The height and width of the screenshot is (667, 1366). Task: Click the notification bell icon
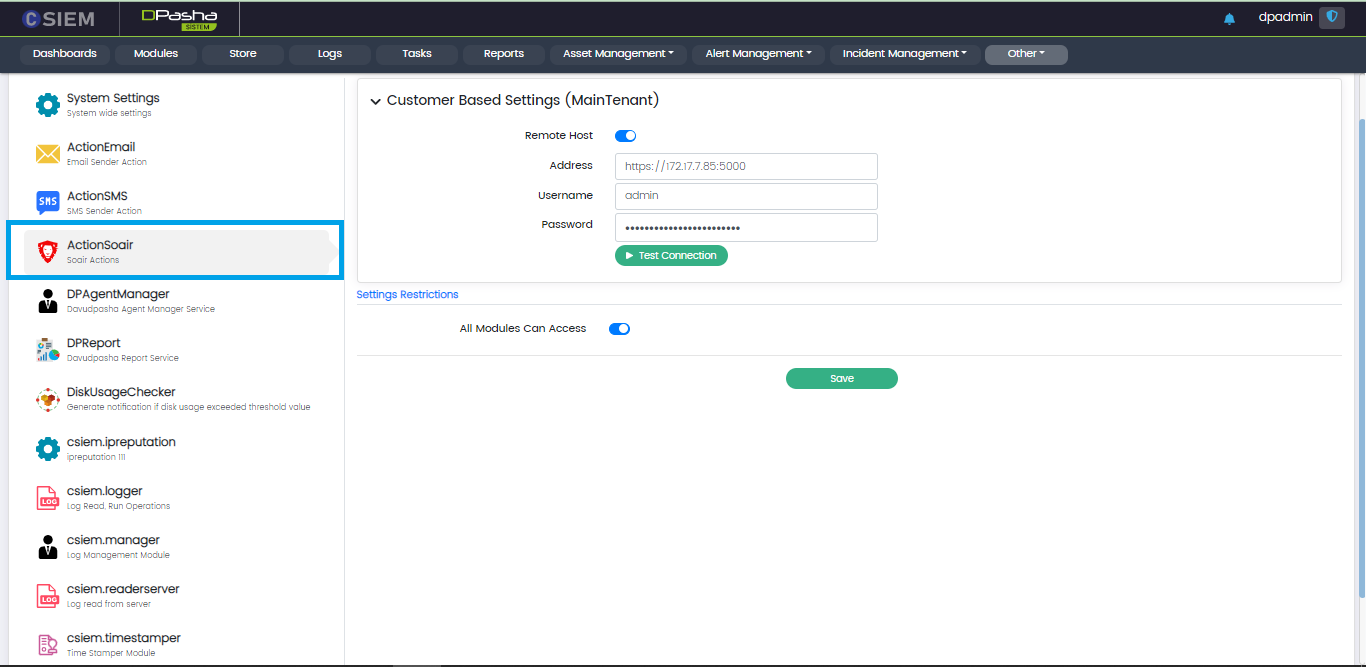(x=1229, y=19)
